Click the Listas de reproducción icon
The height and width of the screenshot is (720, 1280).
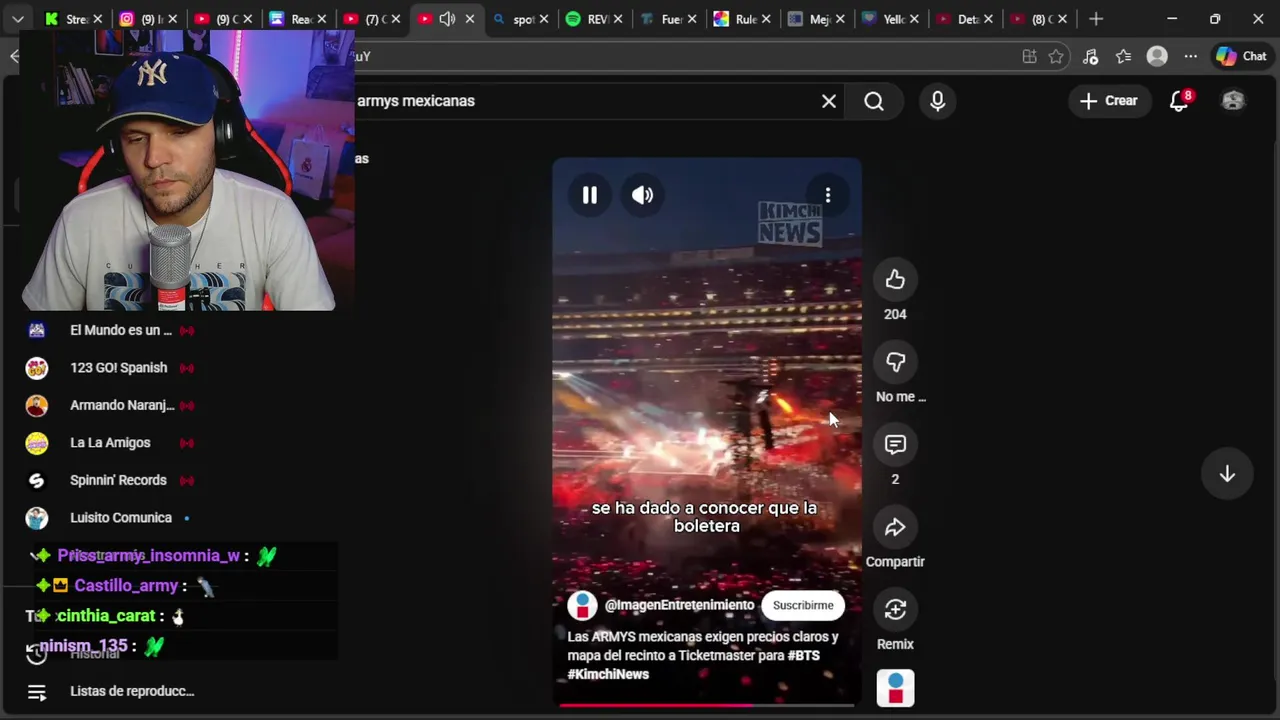coord(37,691)
